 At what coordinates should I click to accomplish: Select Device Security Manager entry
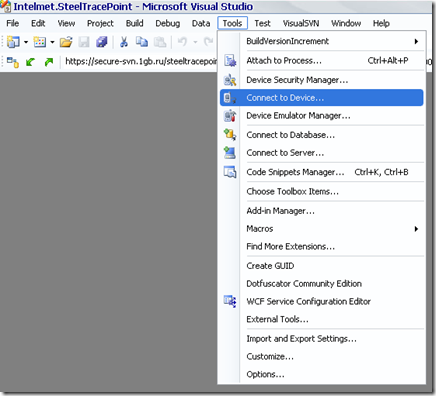(x=322, y=80)
